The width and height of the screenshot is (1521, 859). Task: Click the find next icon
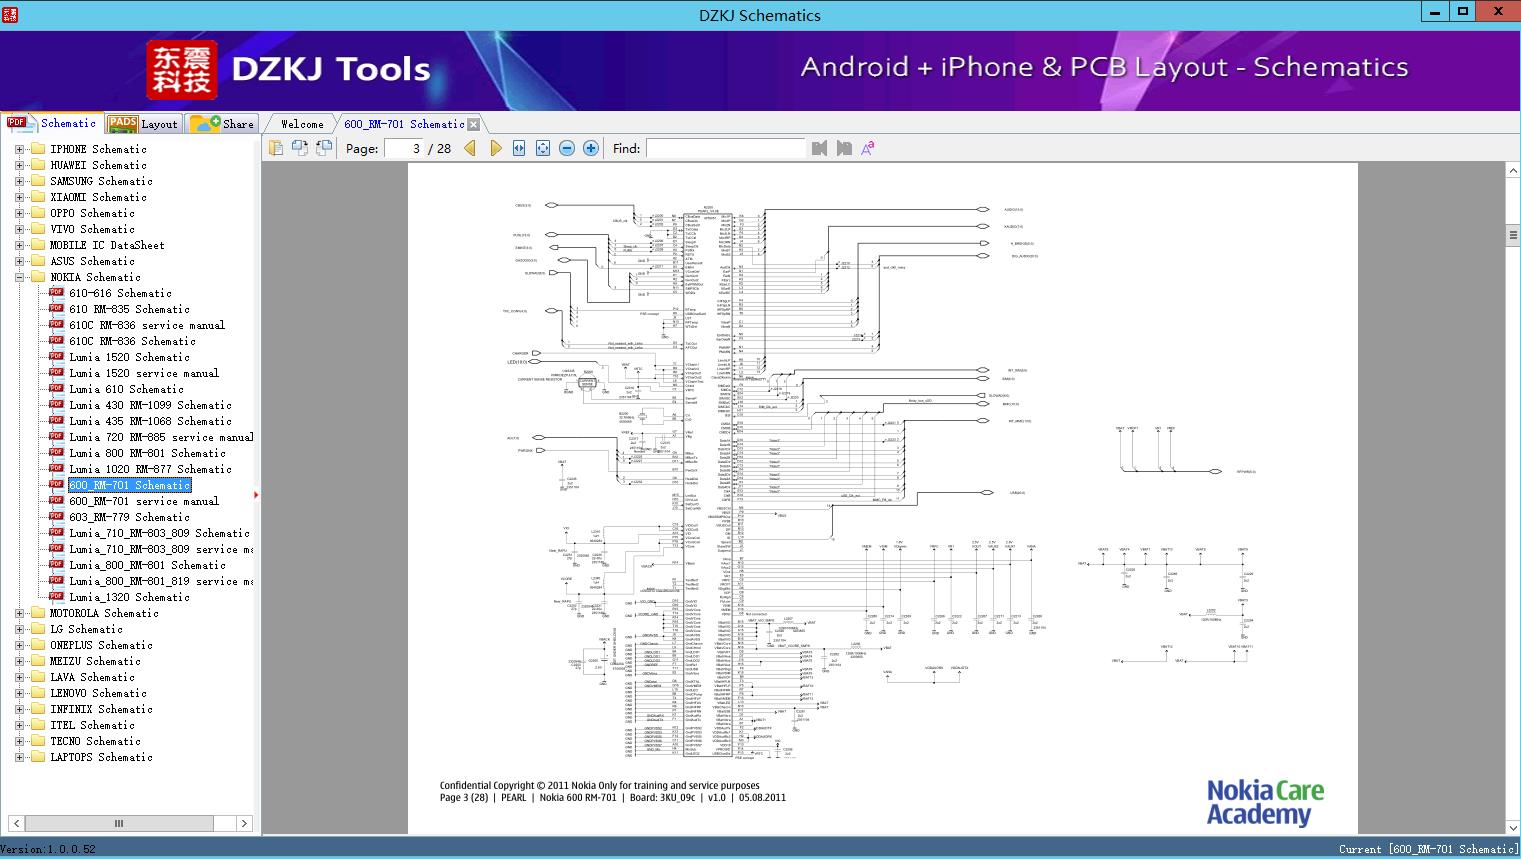pos(844,148)
